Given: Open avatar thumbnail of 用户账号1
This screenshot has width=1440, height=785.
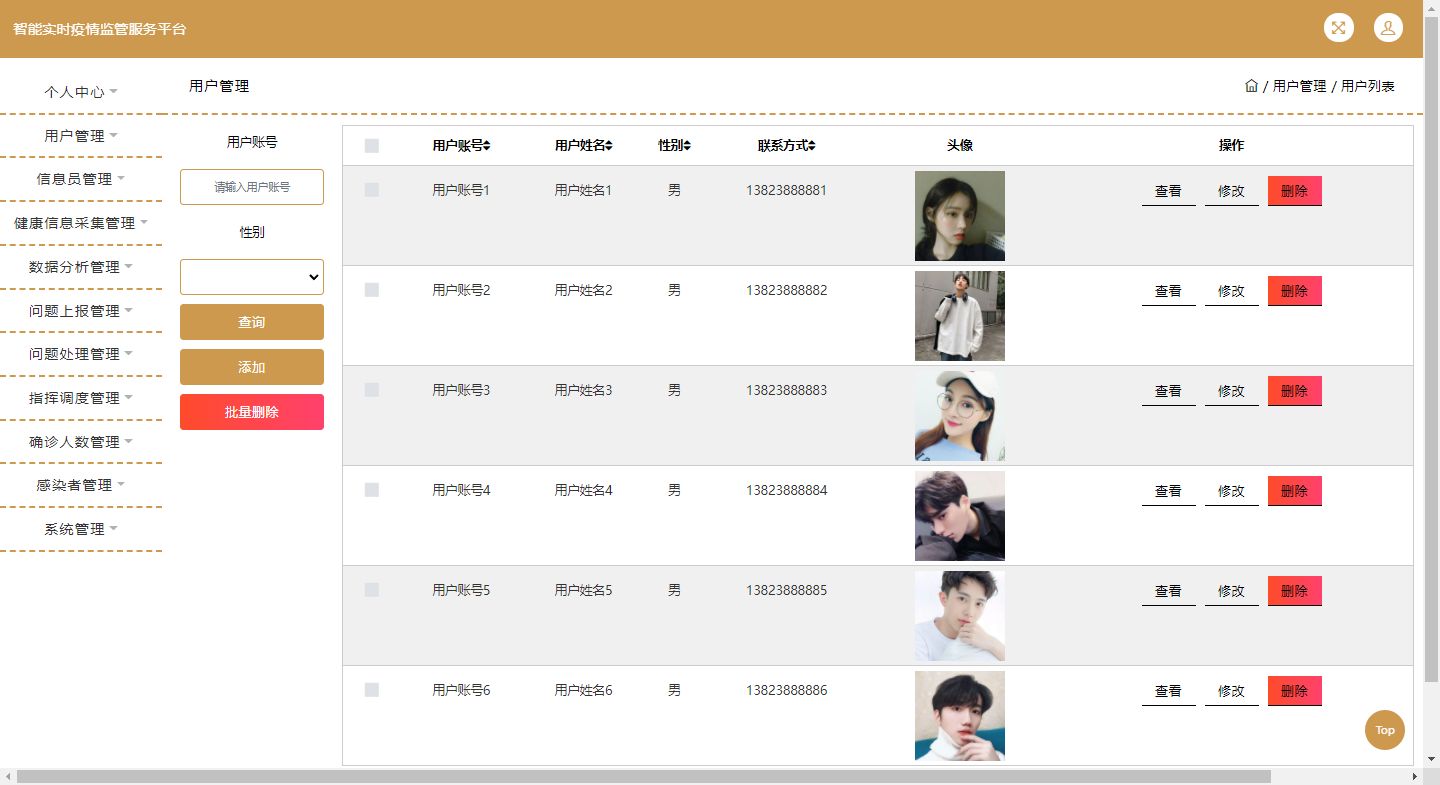Looking at the screenshot, I should click(960, 216).
